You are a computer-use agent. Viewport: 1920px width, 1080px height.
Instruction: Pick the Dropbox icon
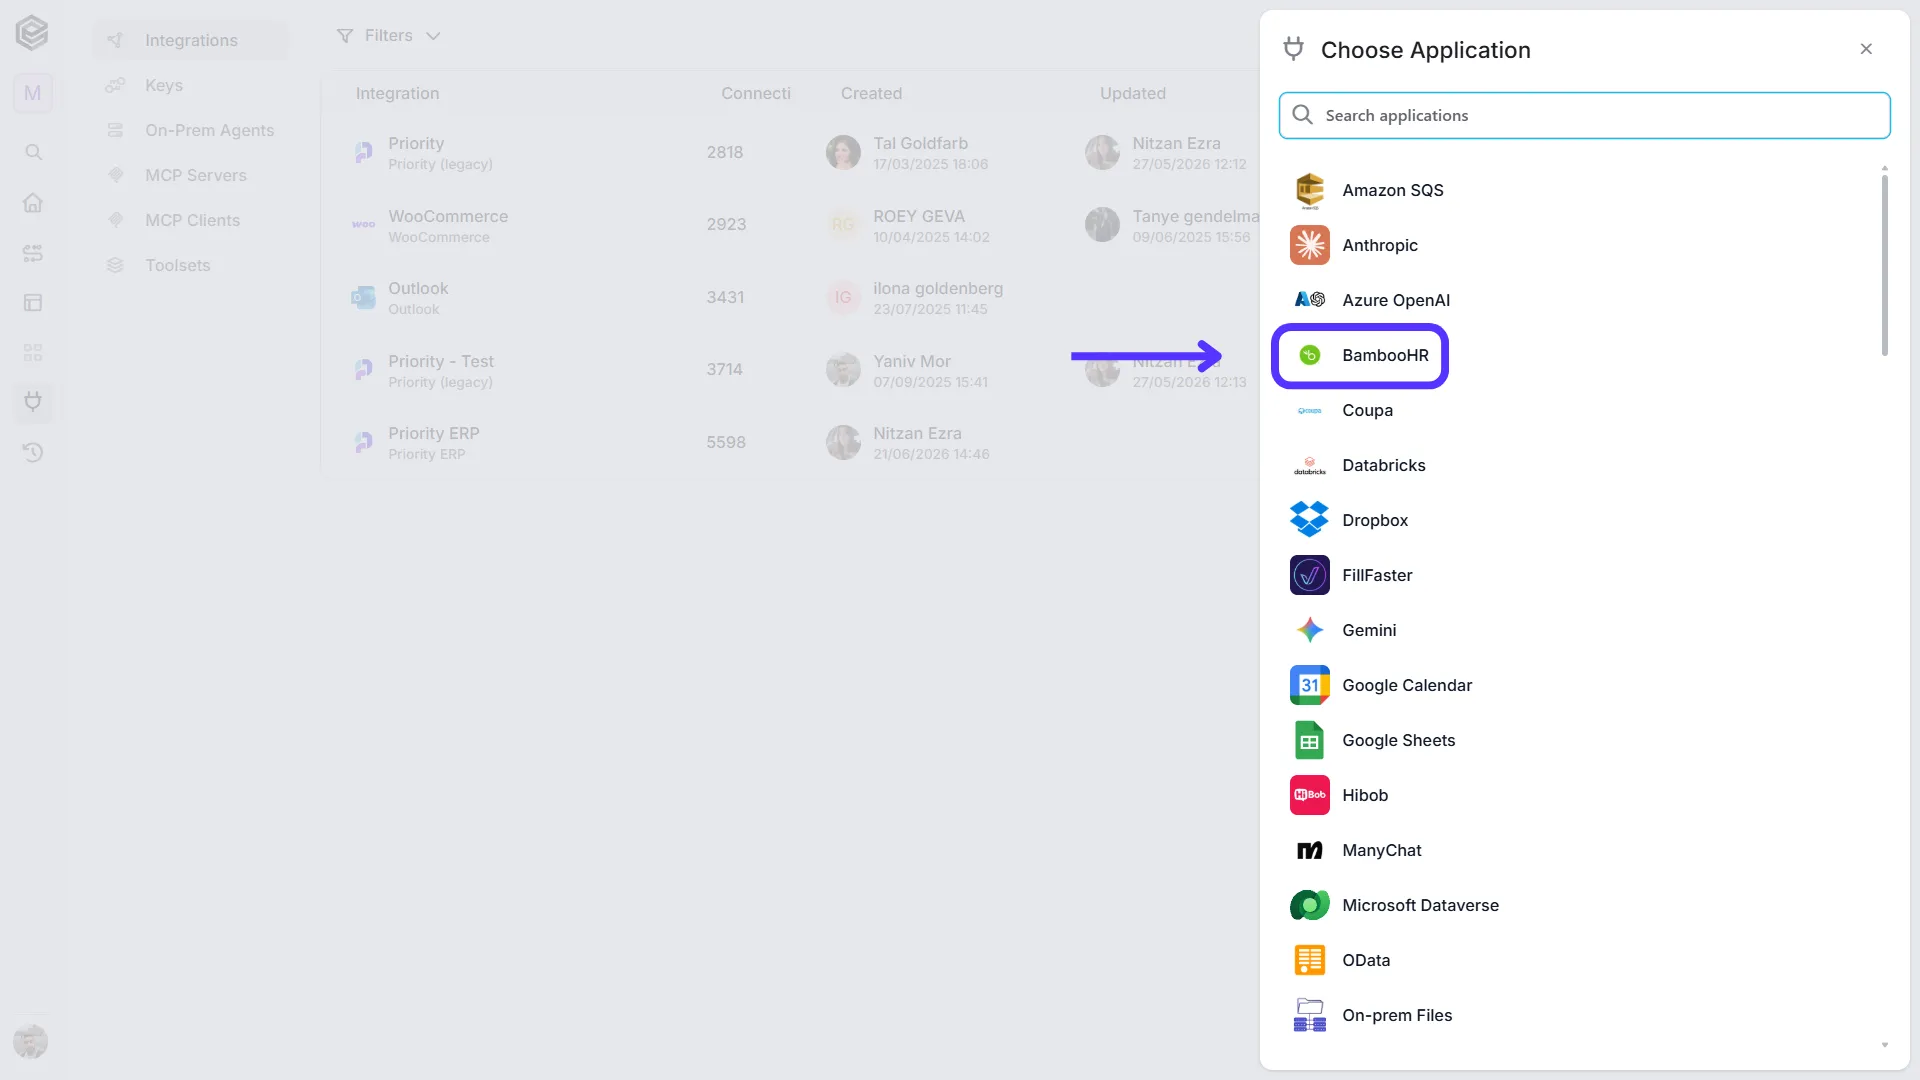click(1309, 520)
